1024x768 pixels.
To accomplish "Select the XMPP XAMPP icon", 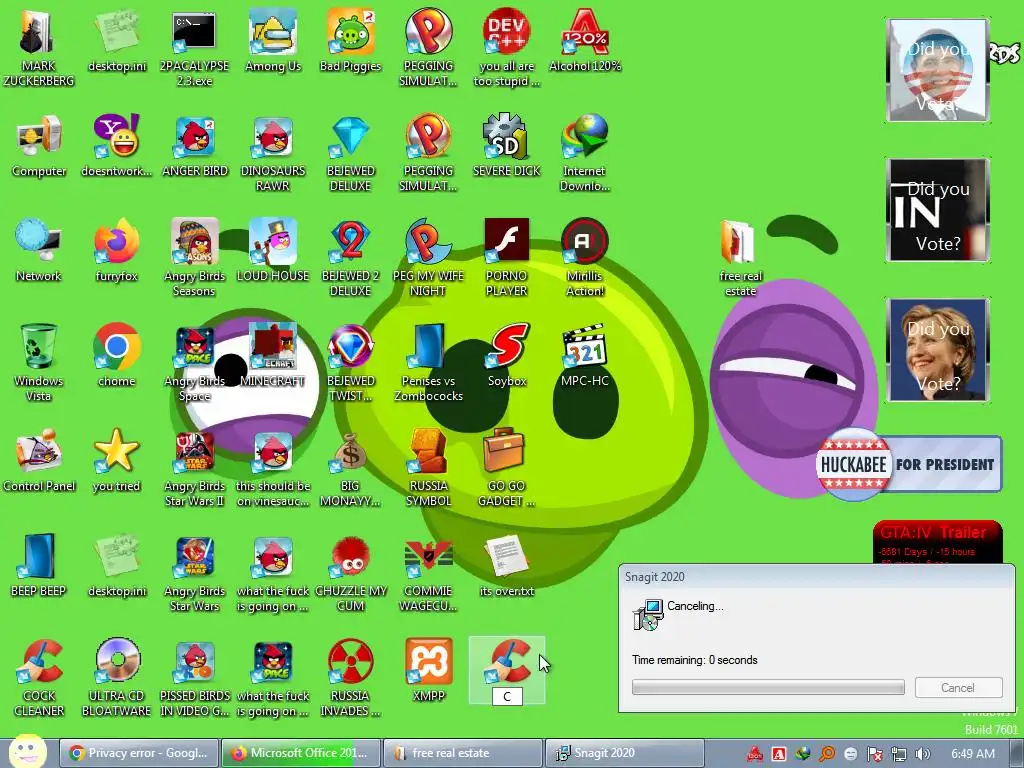I will [428, 671].
